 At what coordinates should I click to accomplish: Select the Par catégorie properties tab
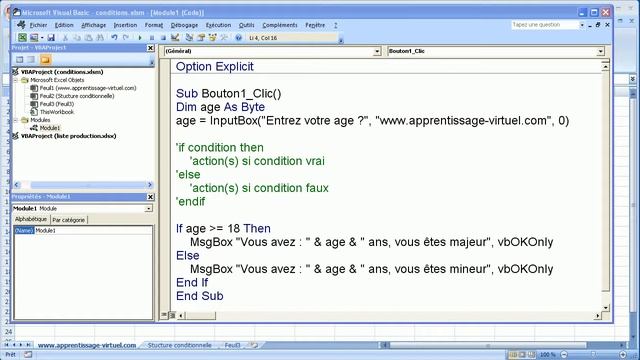69,220
